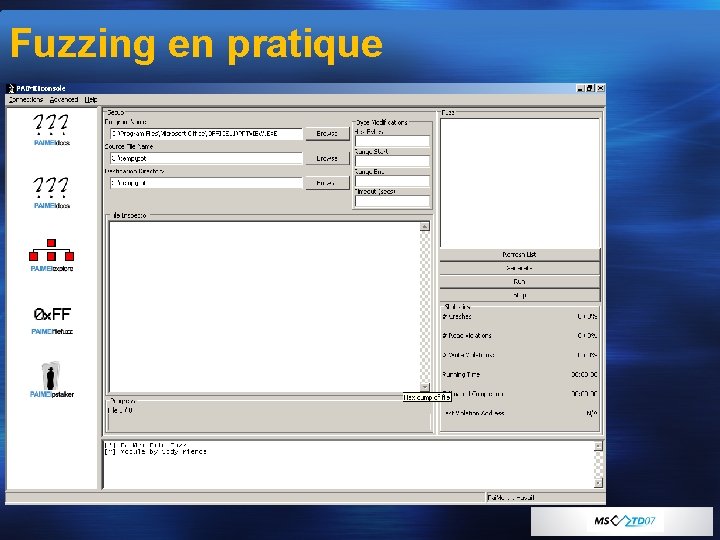Open the topmost PAIMEIdocs module icon
Viewport: 720px width, 540px height.
click(51, 129)
